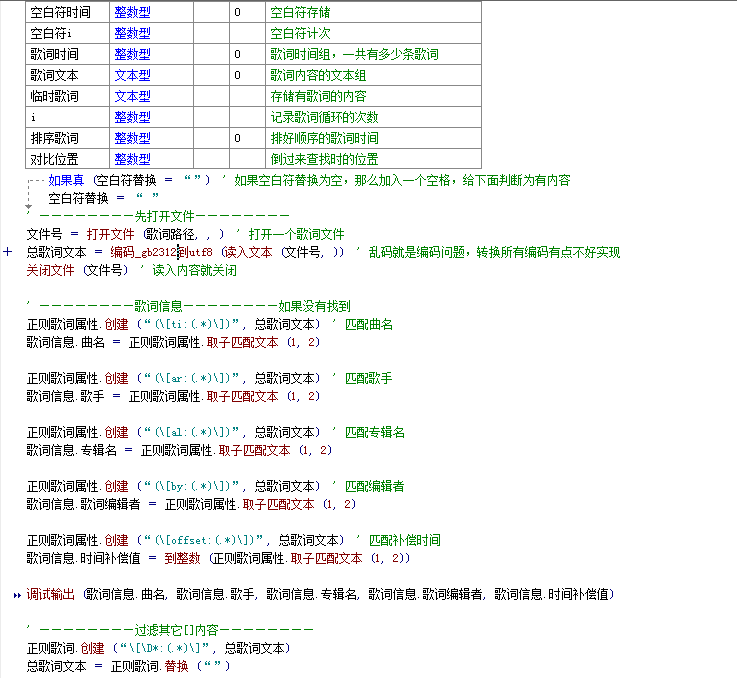This screenshot has width=737, height=678.
Task: Click the 歌词信息 comment separator line
Action: [189, 307]
